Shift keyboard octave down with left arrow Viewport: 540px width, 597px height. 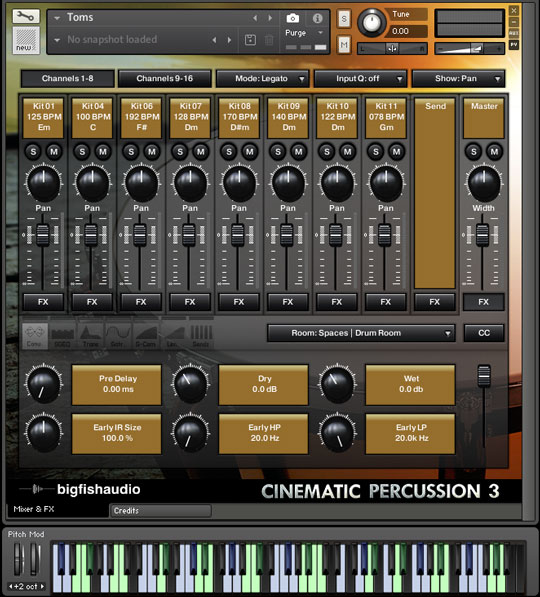point(11,586)
